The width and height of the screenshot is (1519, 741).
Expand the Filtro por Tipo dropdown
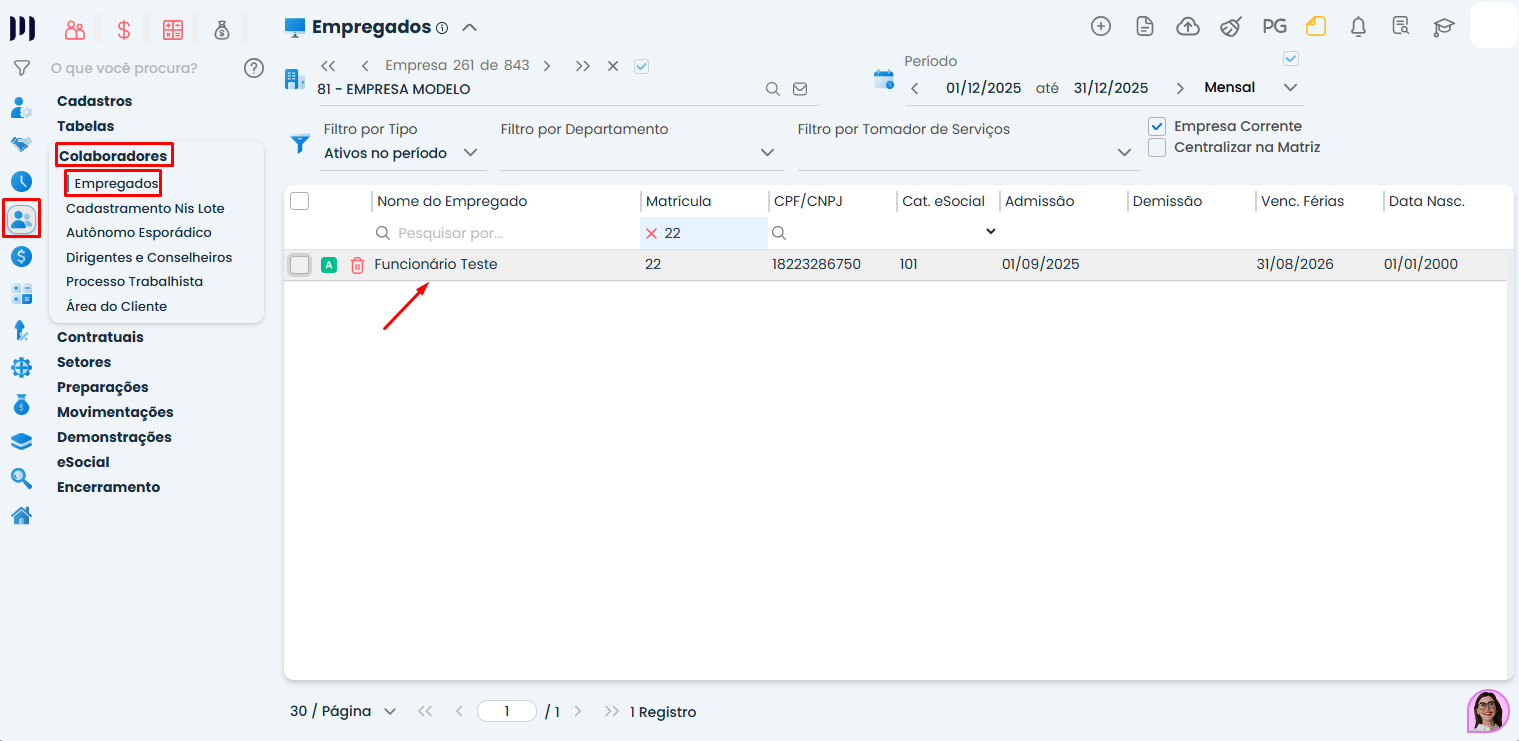(472, 153)
